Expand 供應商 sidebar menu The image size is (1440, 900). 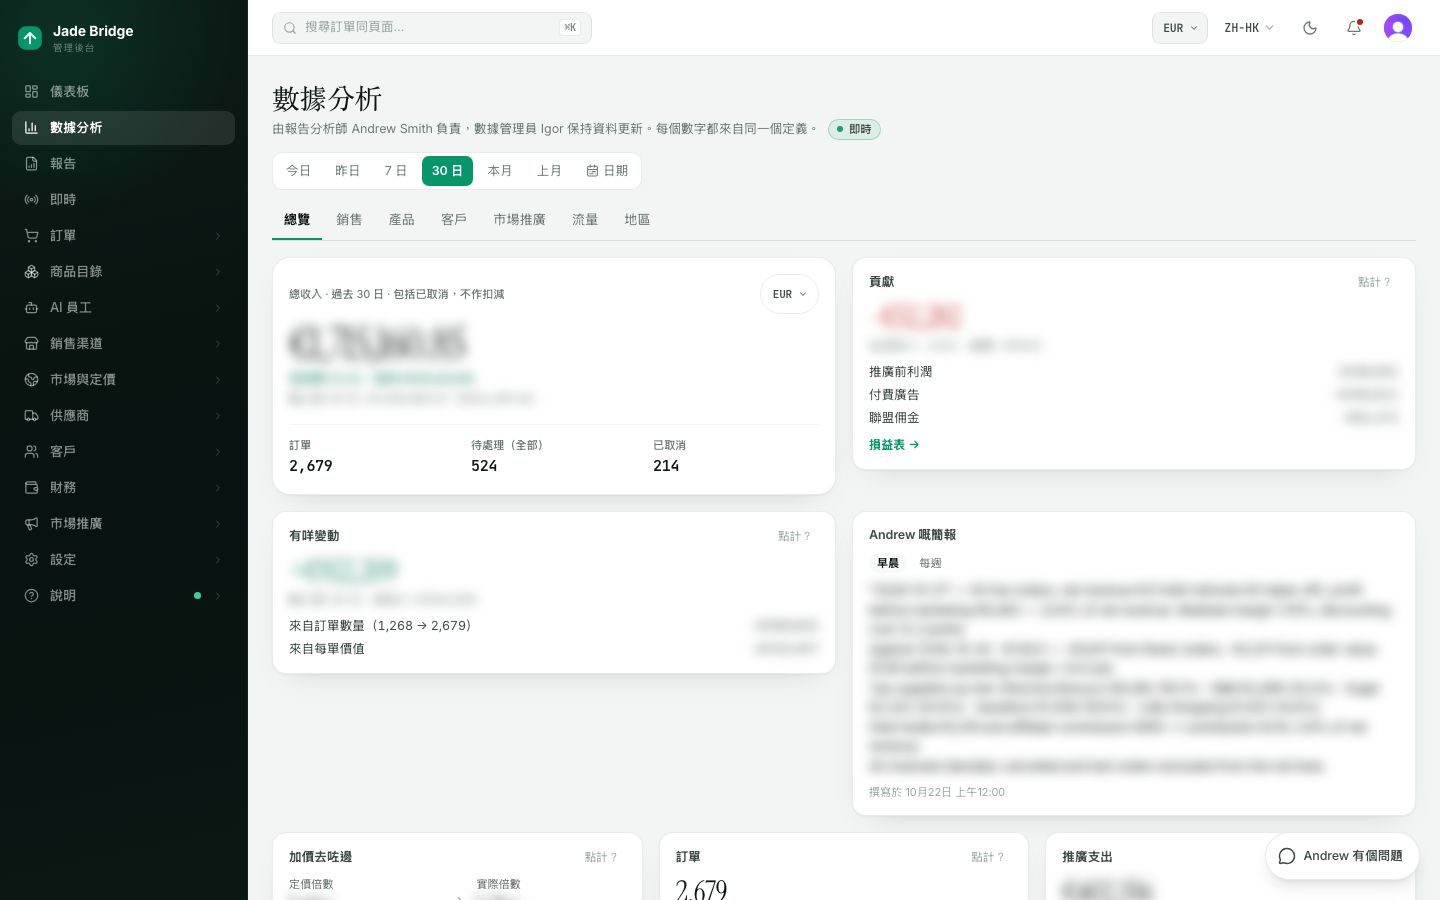(x=123, y=416)
